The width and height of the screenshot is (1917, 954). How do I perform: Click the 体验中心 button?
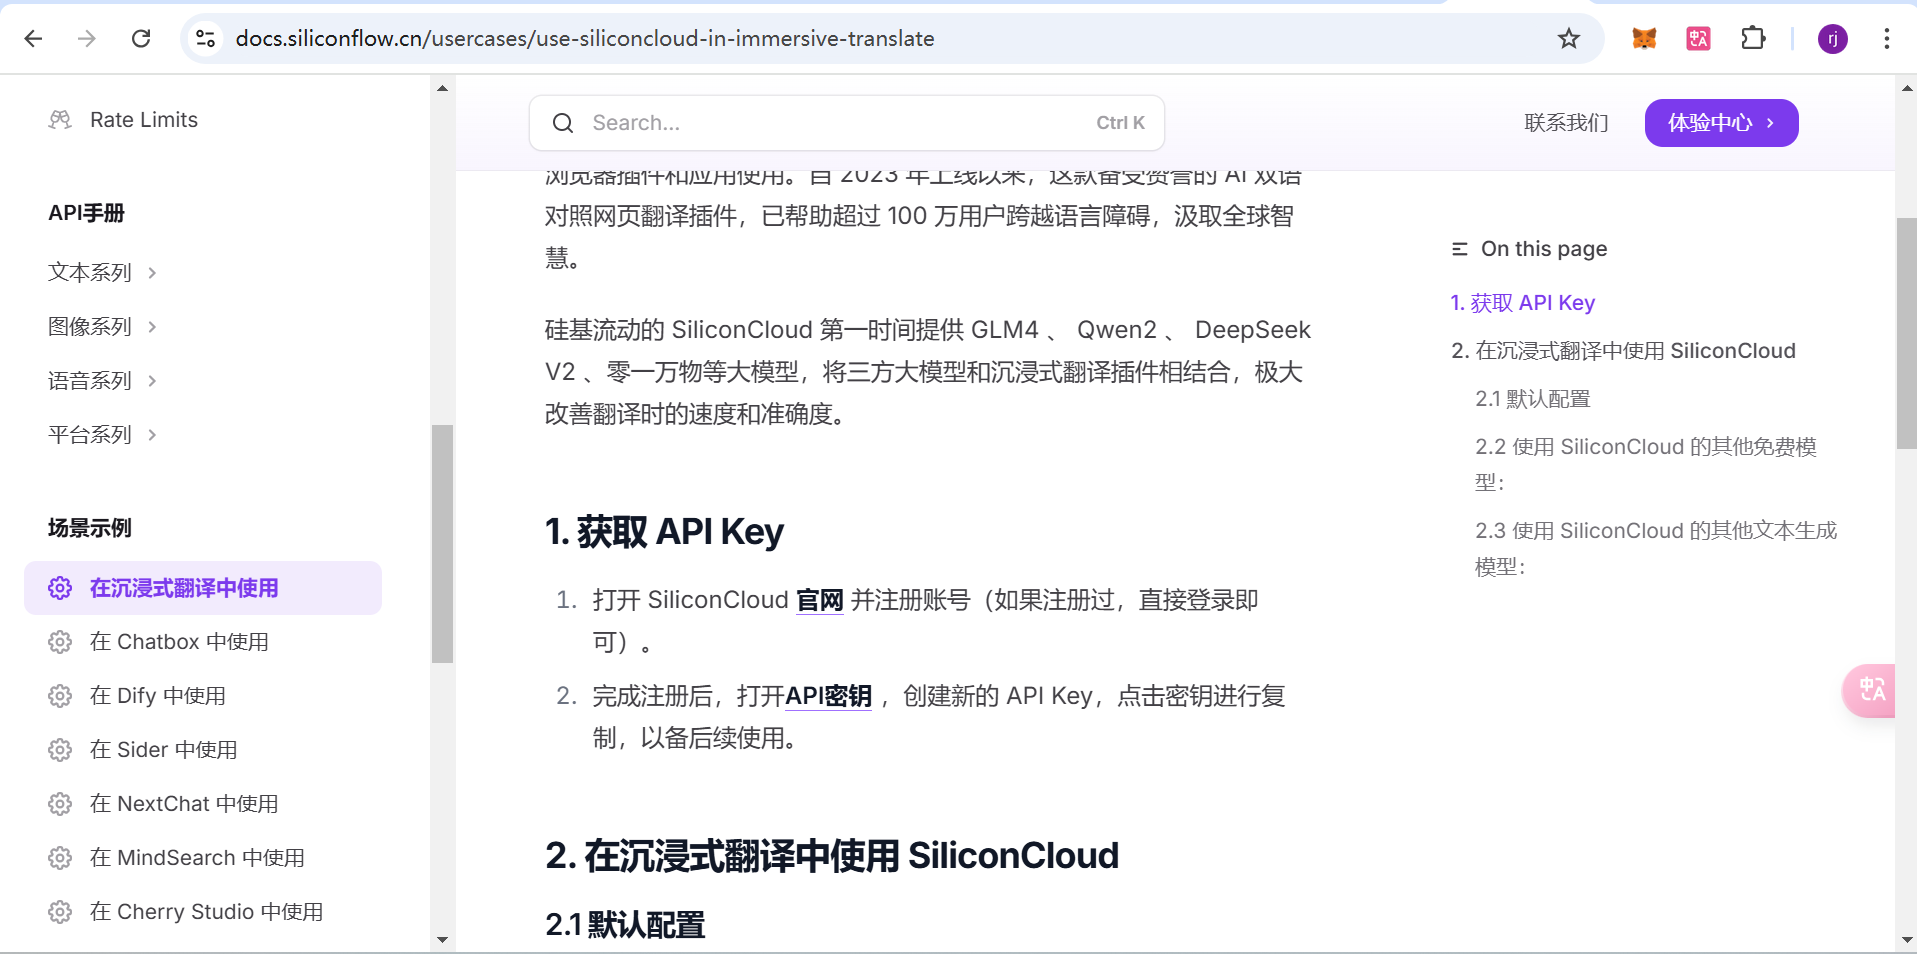[1720, 123]
